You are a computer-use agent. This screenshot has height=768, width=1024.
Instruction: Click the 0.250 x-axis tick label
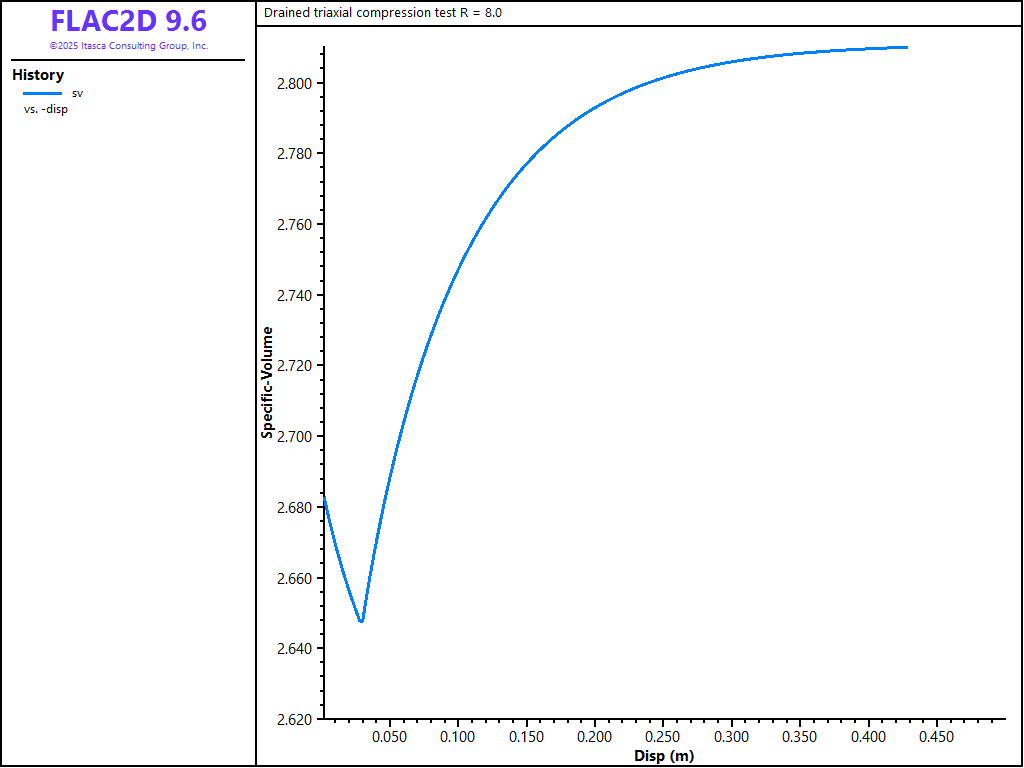pyautogui.click(x=663, y=737)
